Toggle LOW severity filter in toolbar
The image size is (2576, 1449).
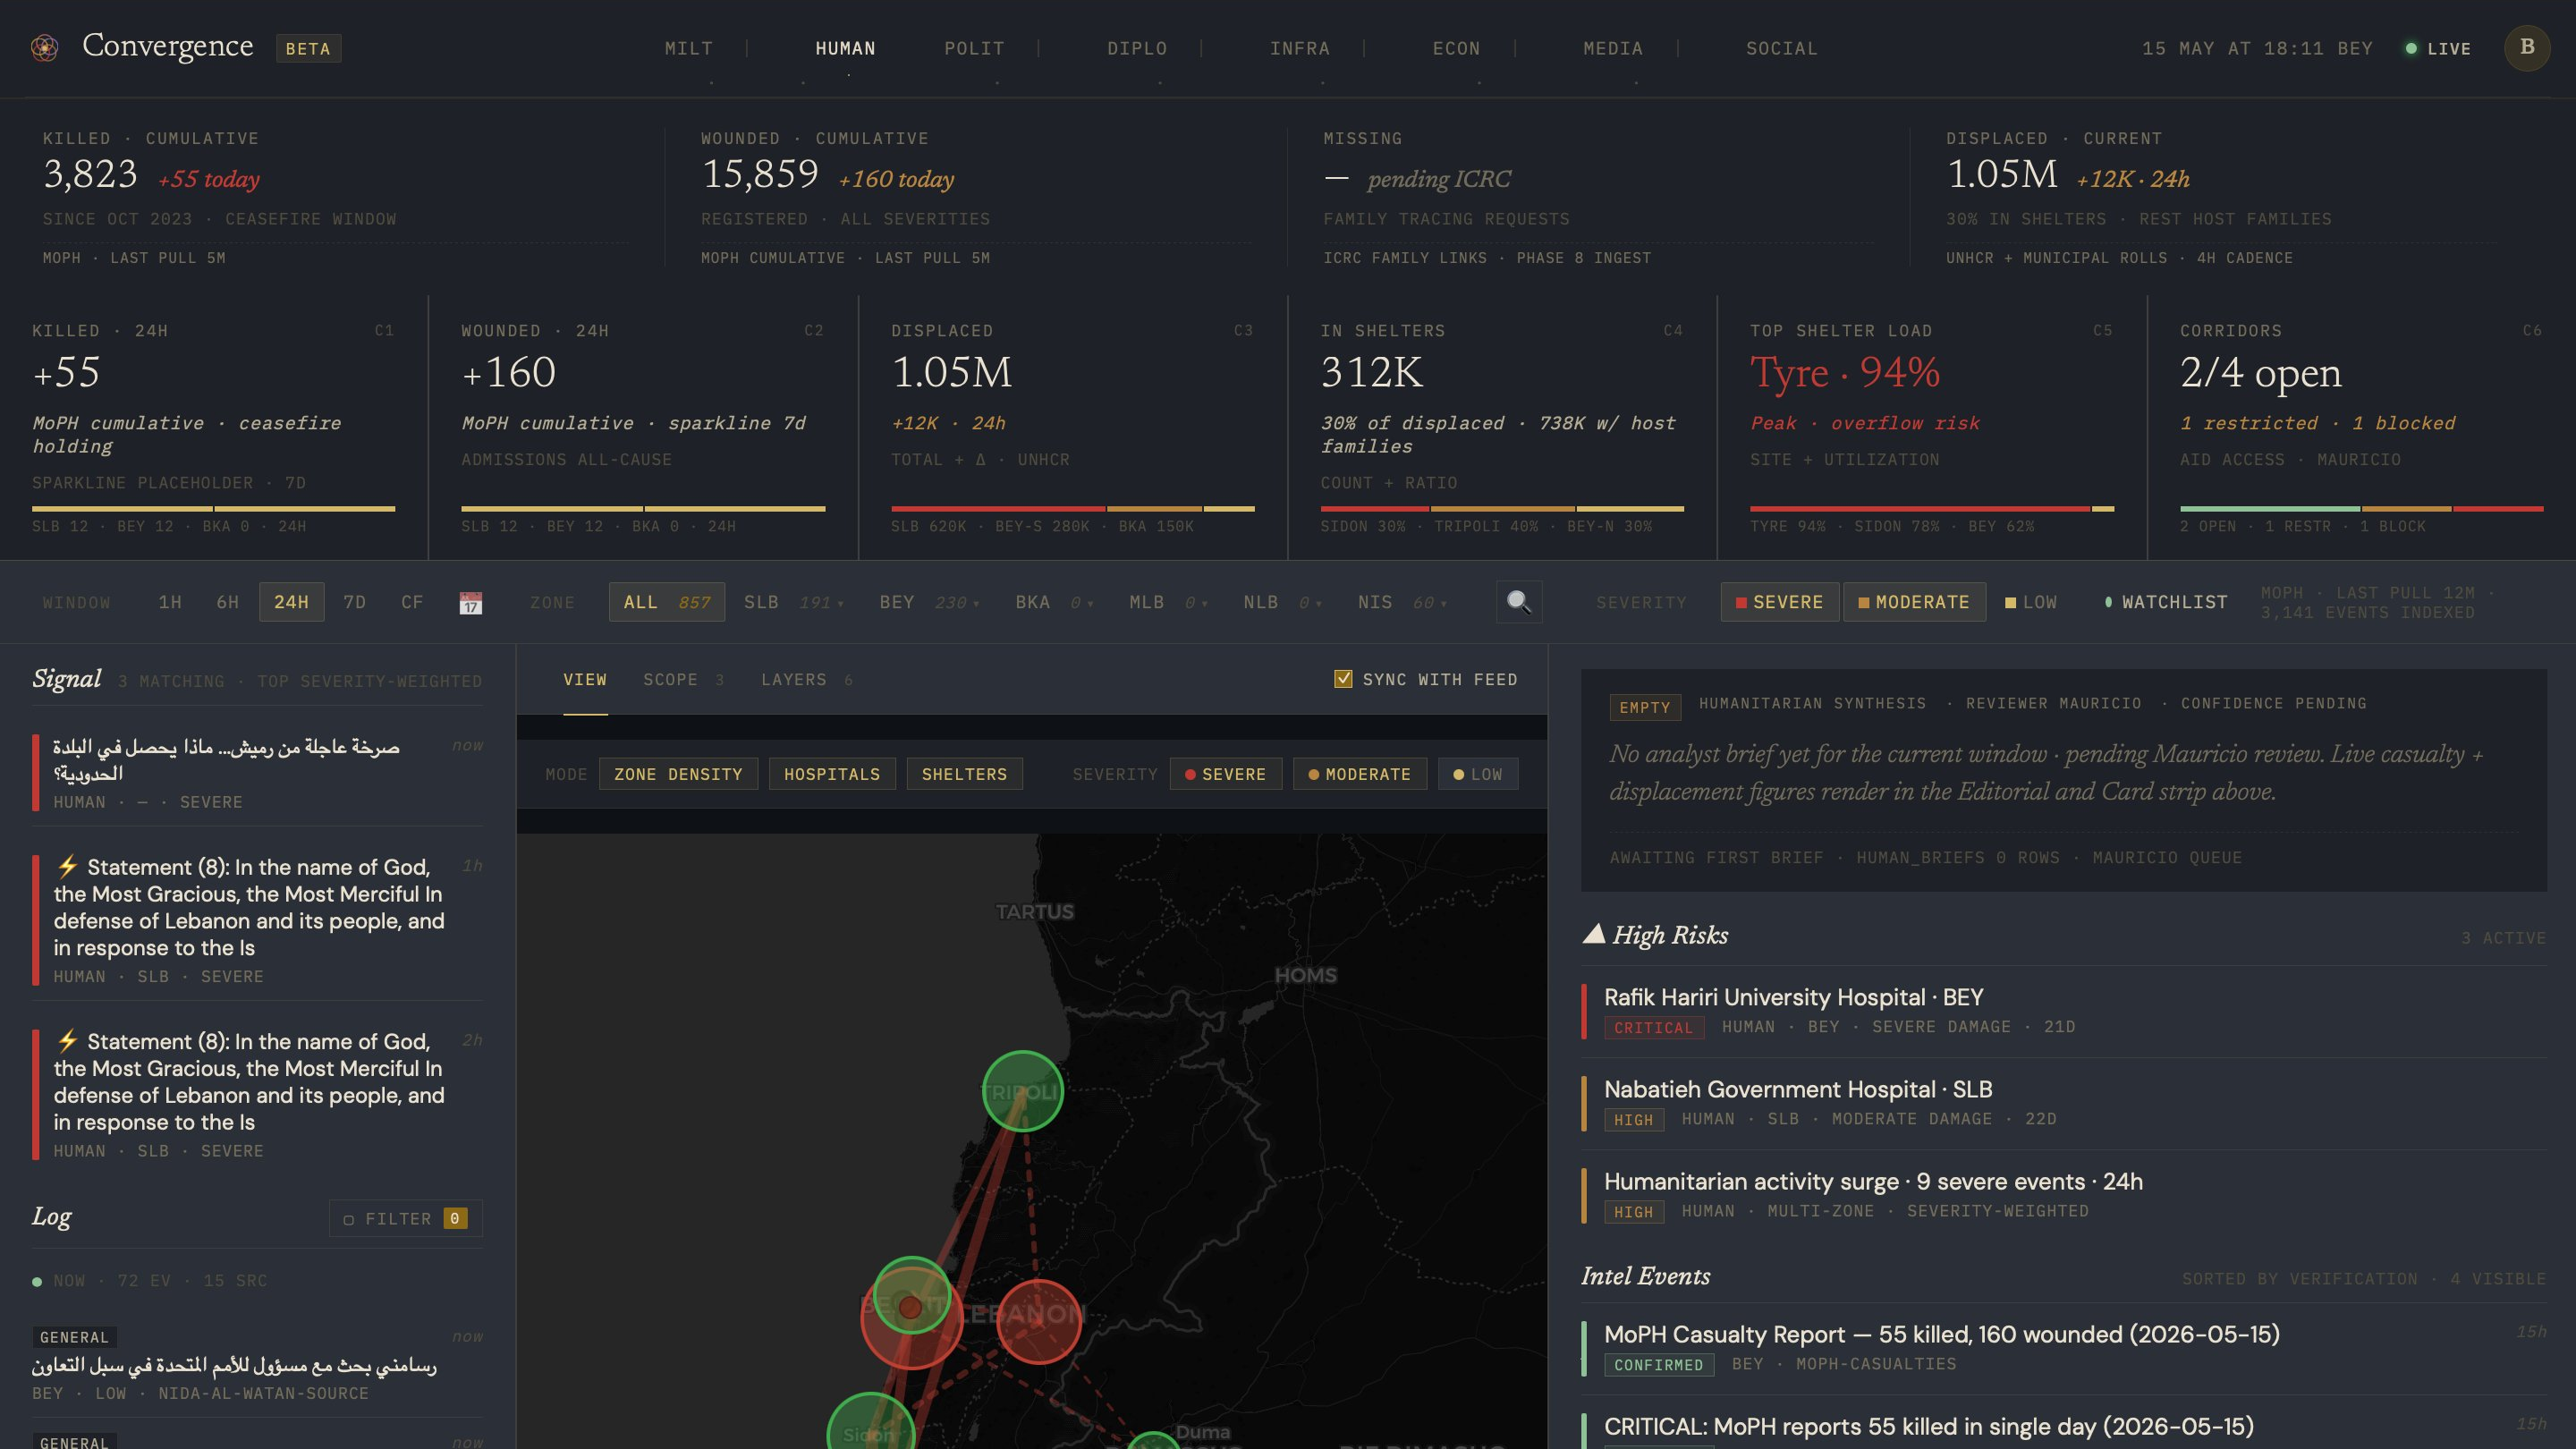[2031, 602]
